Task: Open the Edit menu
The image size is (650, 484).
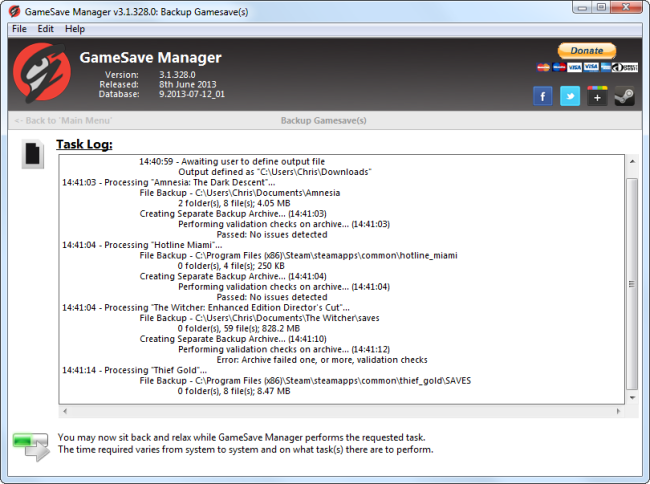Action: pos(46,29)
